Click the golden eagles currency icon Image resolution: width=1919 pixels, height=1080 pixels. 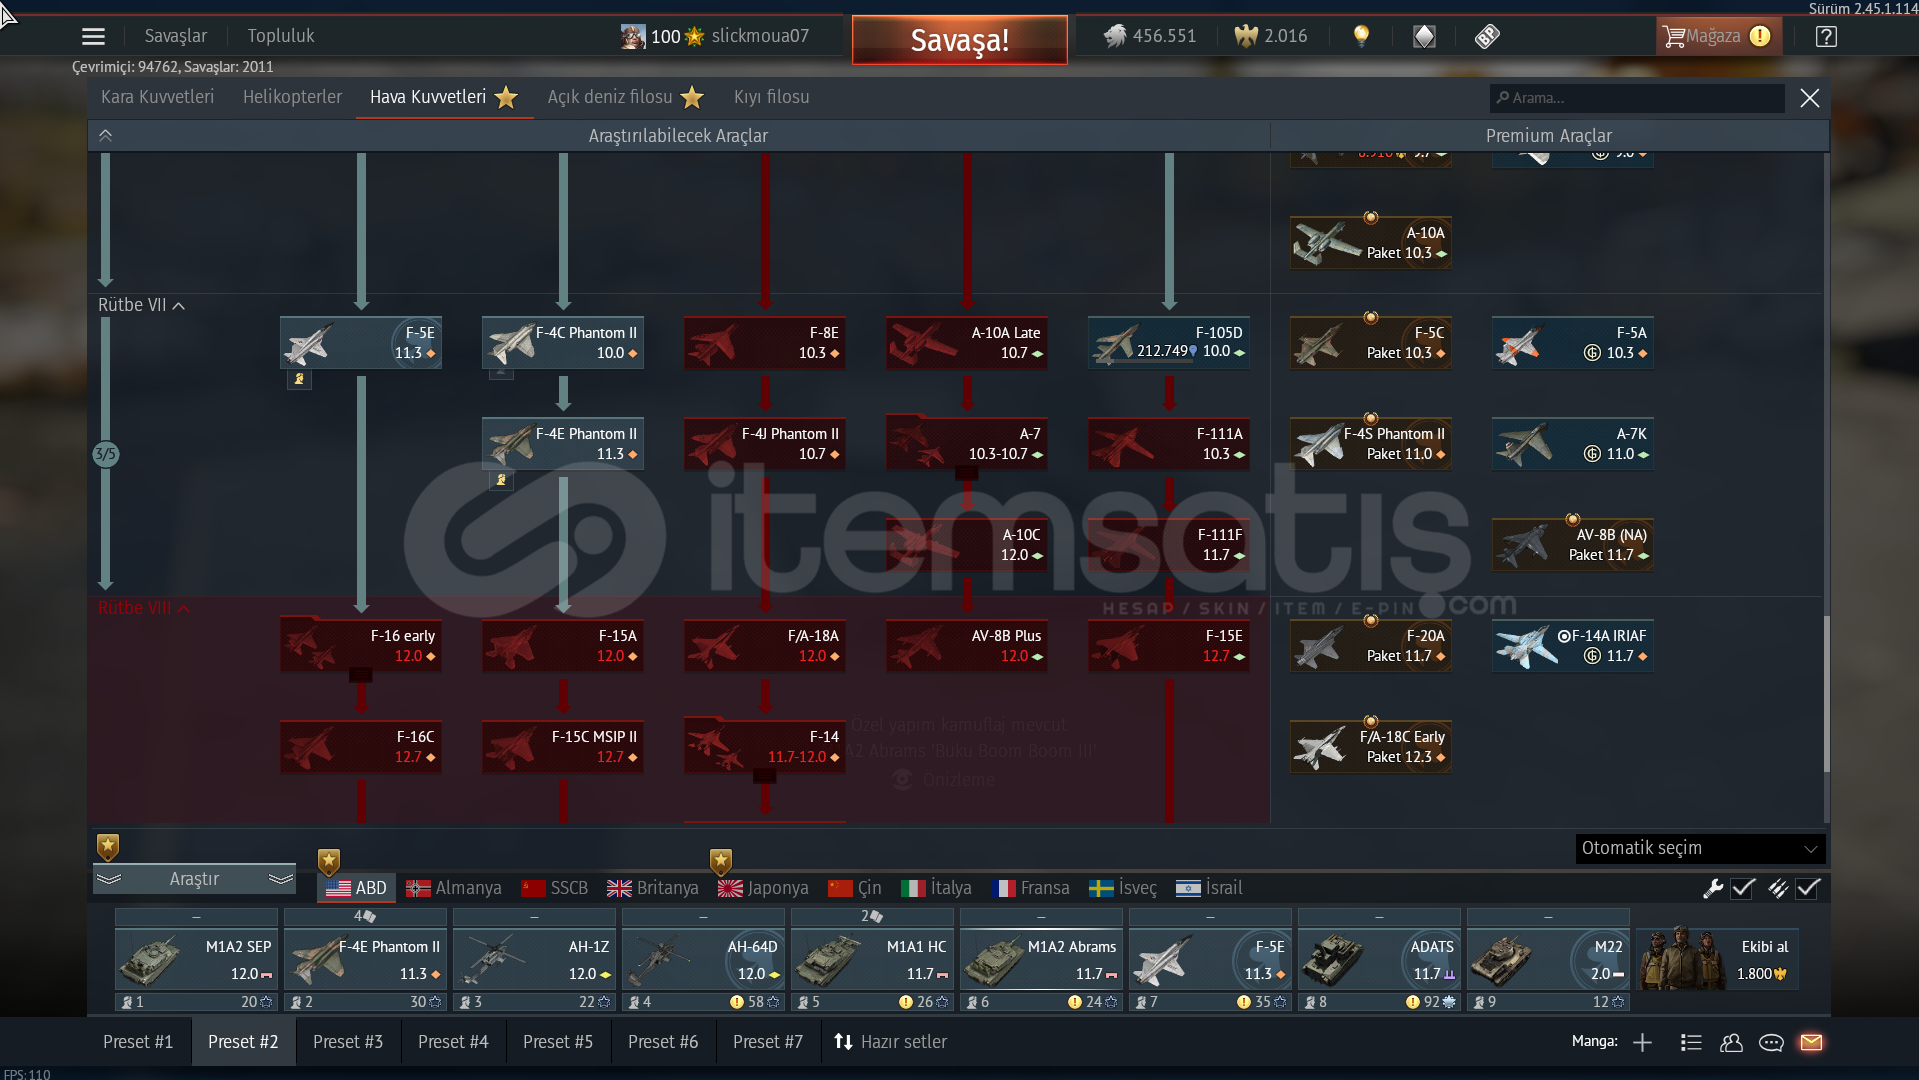(x=1246, y=37)
